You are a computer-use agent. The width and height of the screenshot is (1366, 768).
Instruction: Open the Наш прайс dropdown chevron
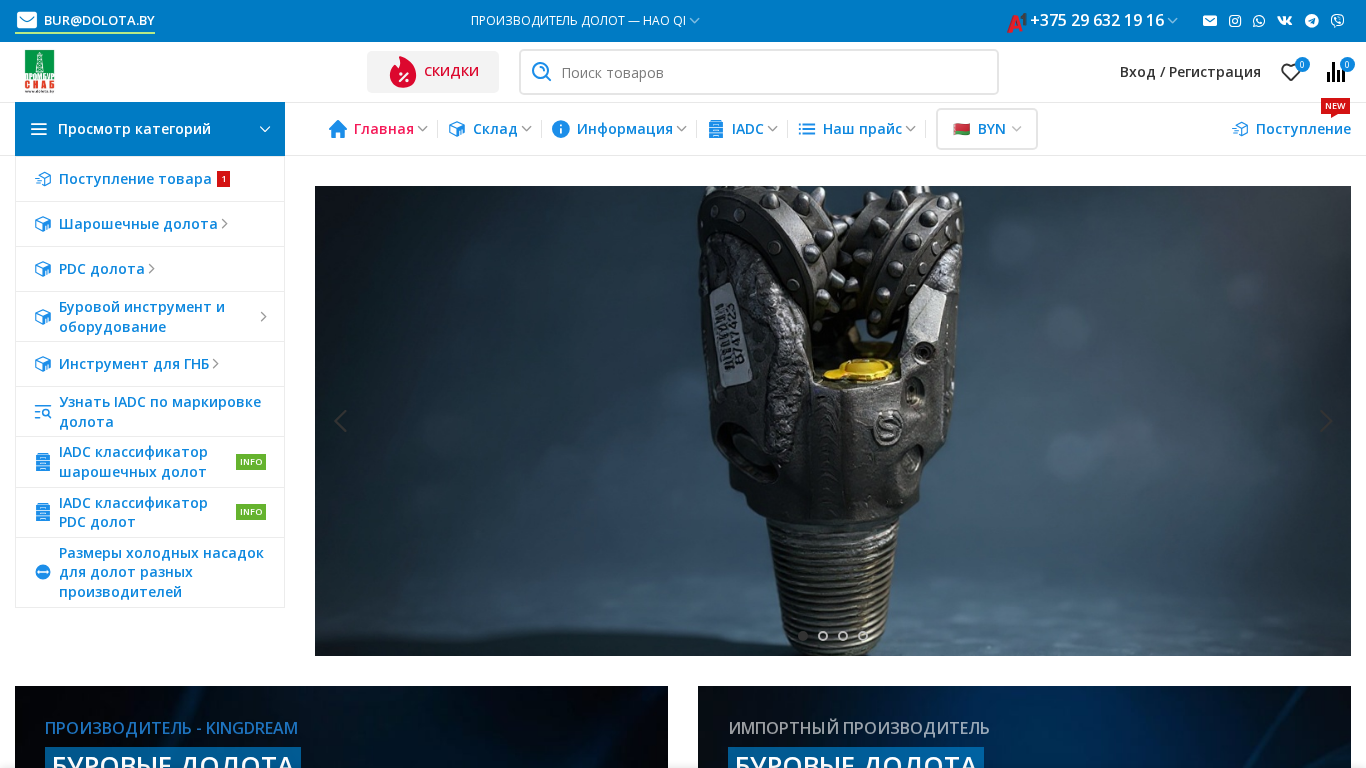(911, 129)
